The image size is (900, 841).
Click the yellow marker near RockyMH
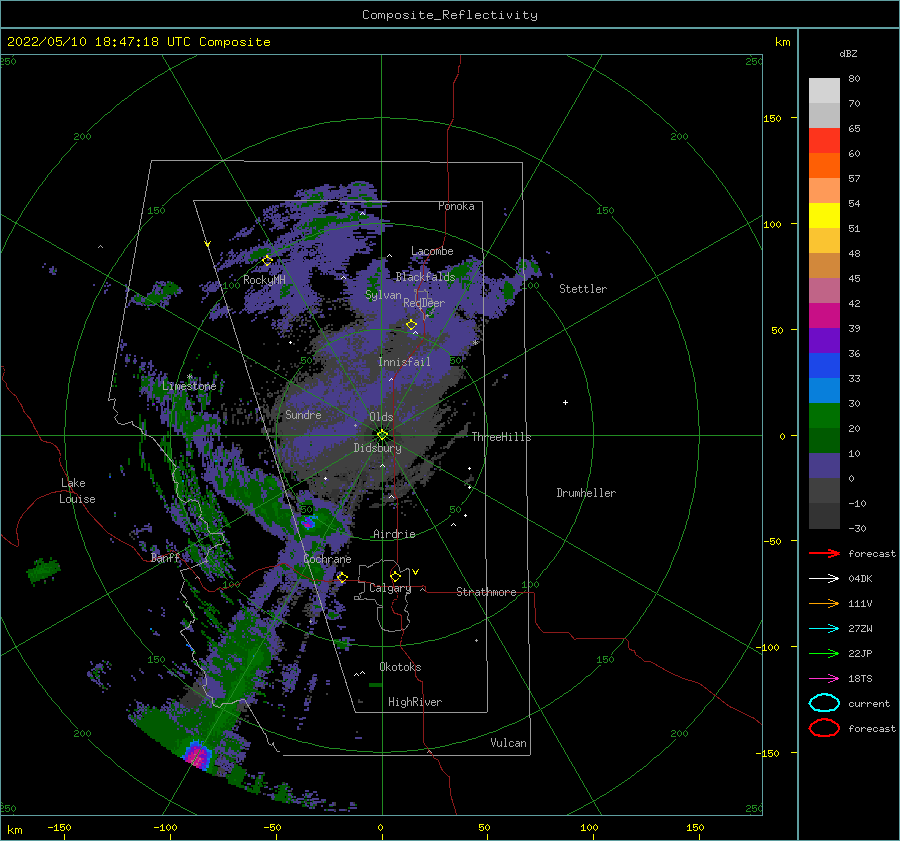tap(267, 261)
